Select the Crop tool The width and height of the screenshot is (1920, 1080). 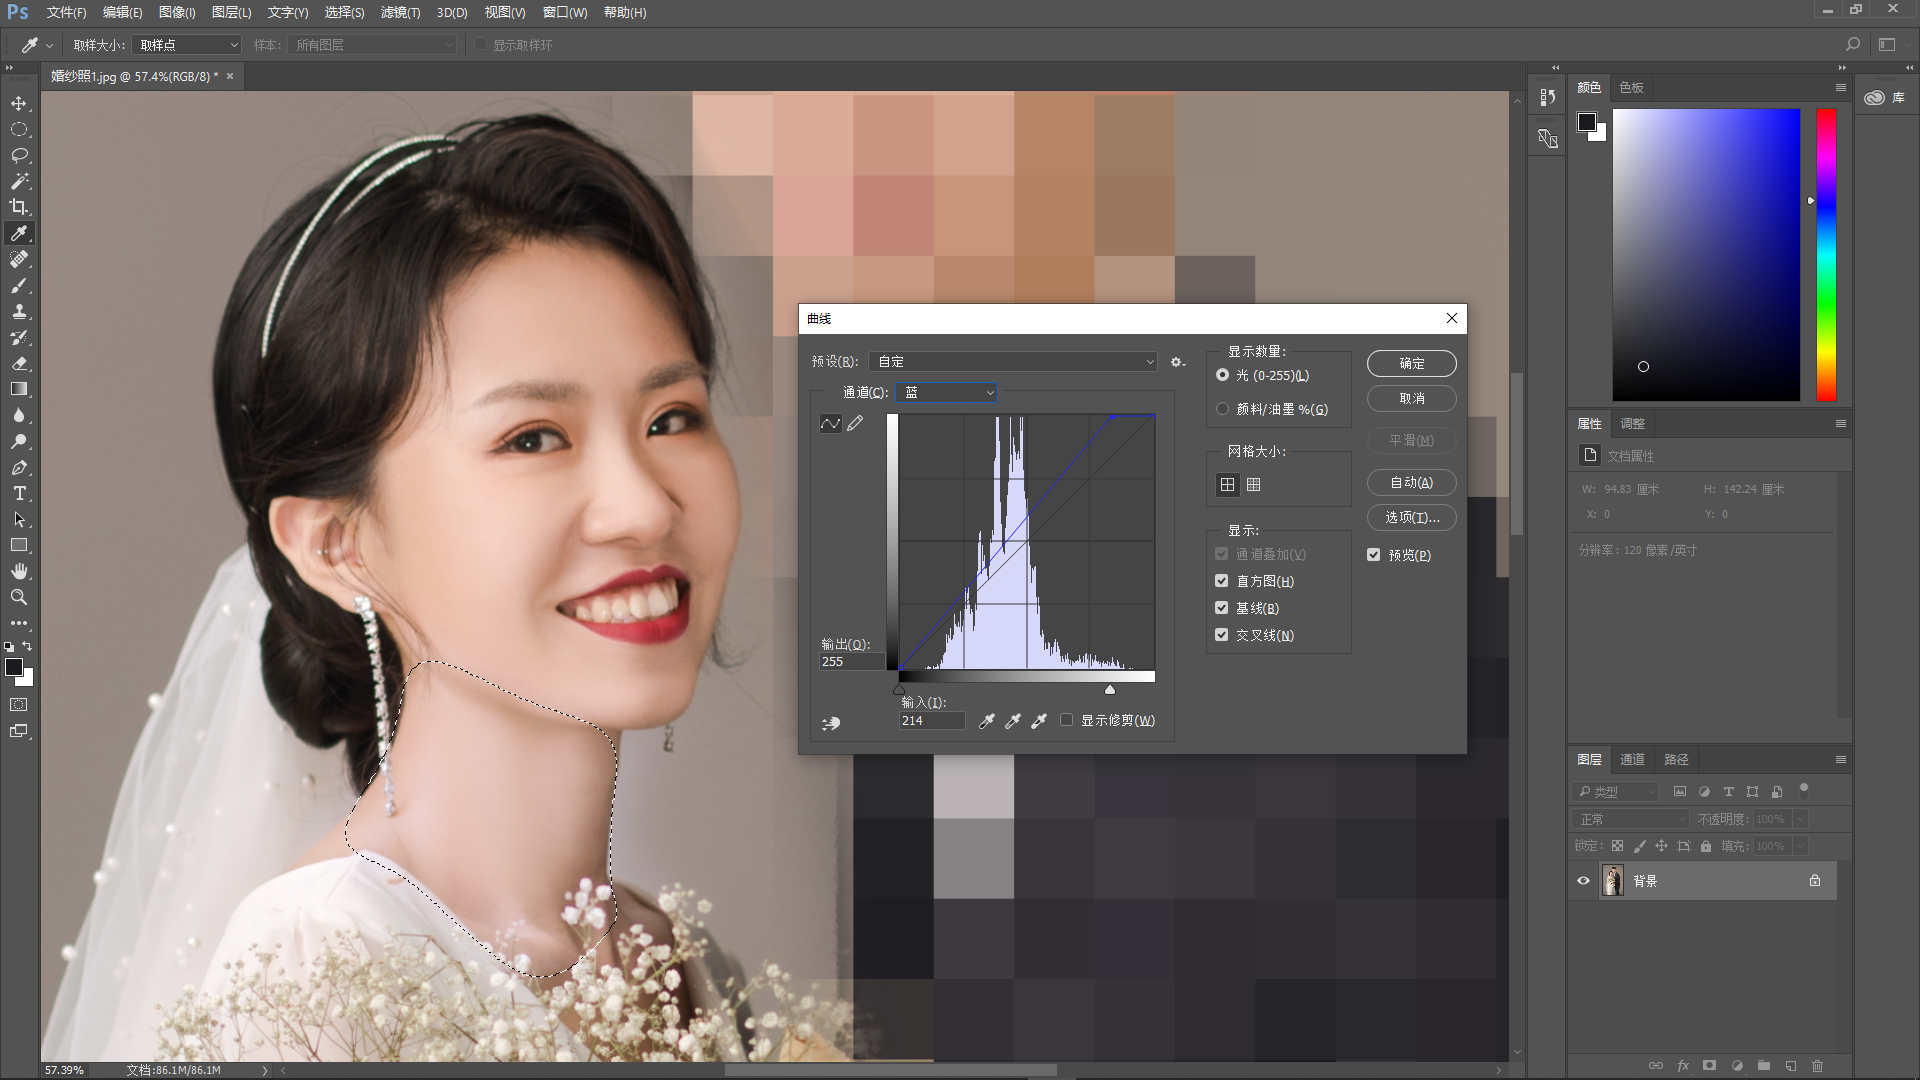point(19,208)
